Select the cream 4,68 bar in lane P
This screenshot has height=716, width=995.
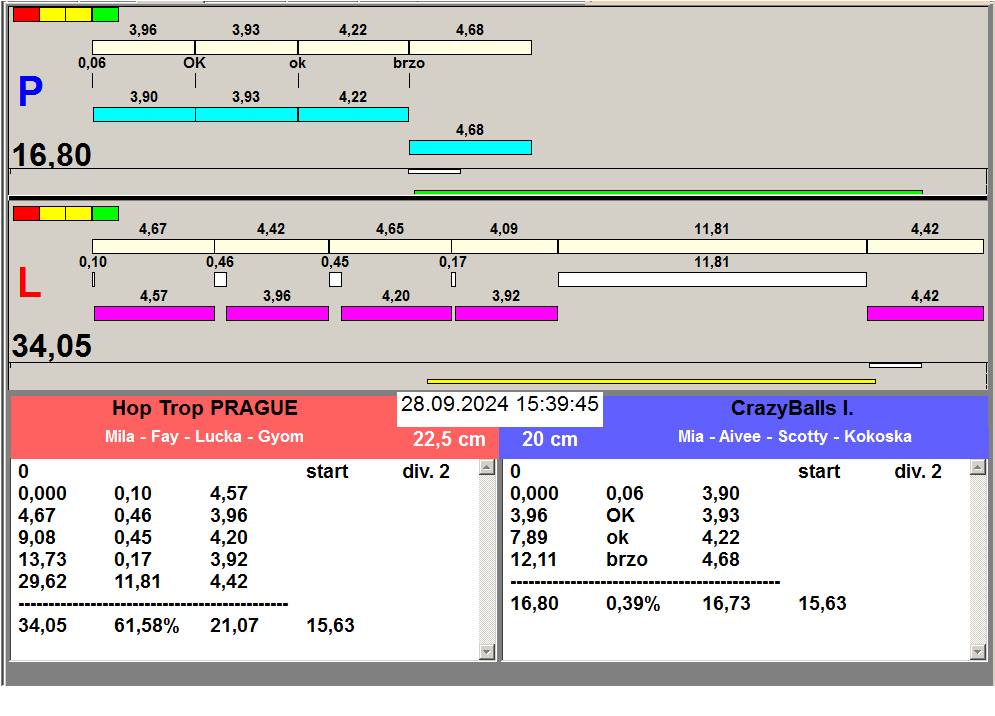click(470, 48)
